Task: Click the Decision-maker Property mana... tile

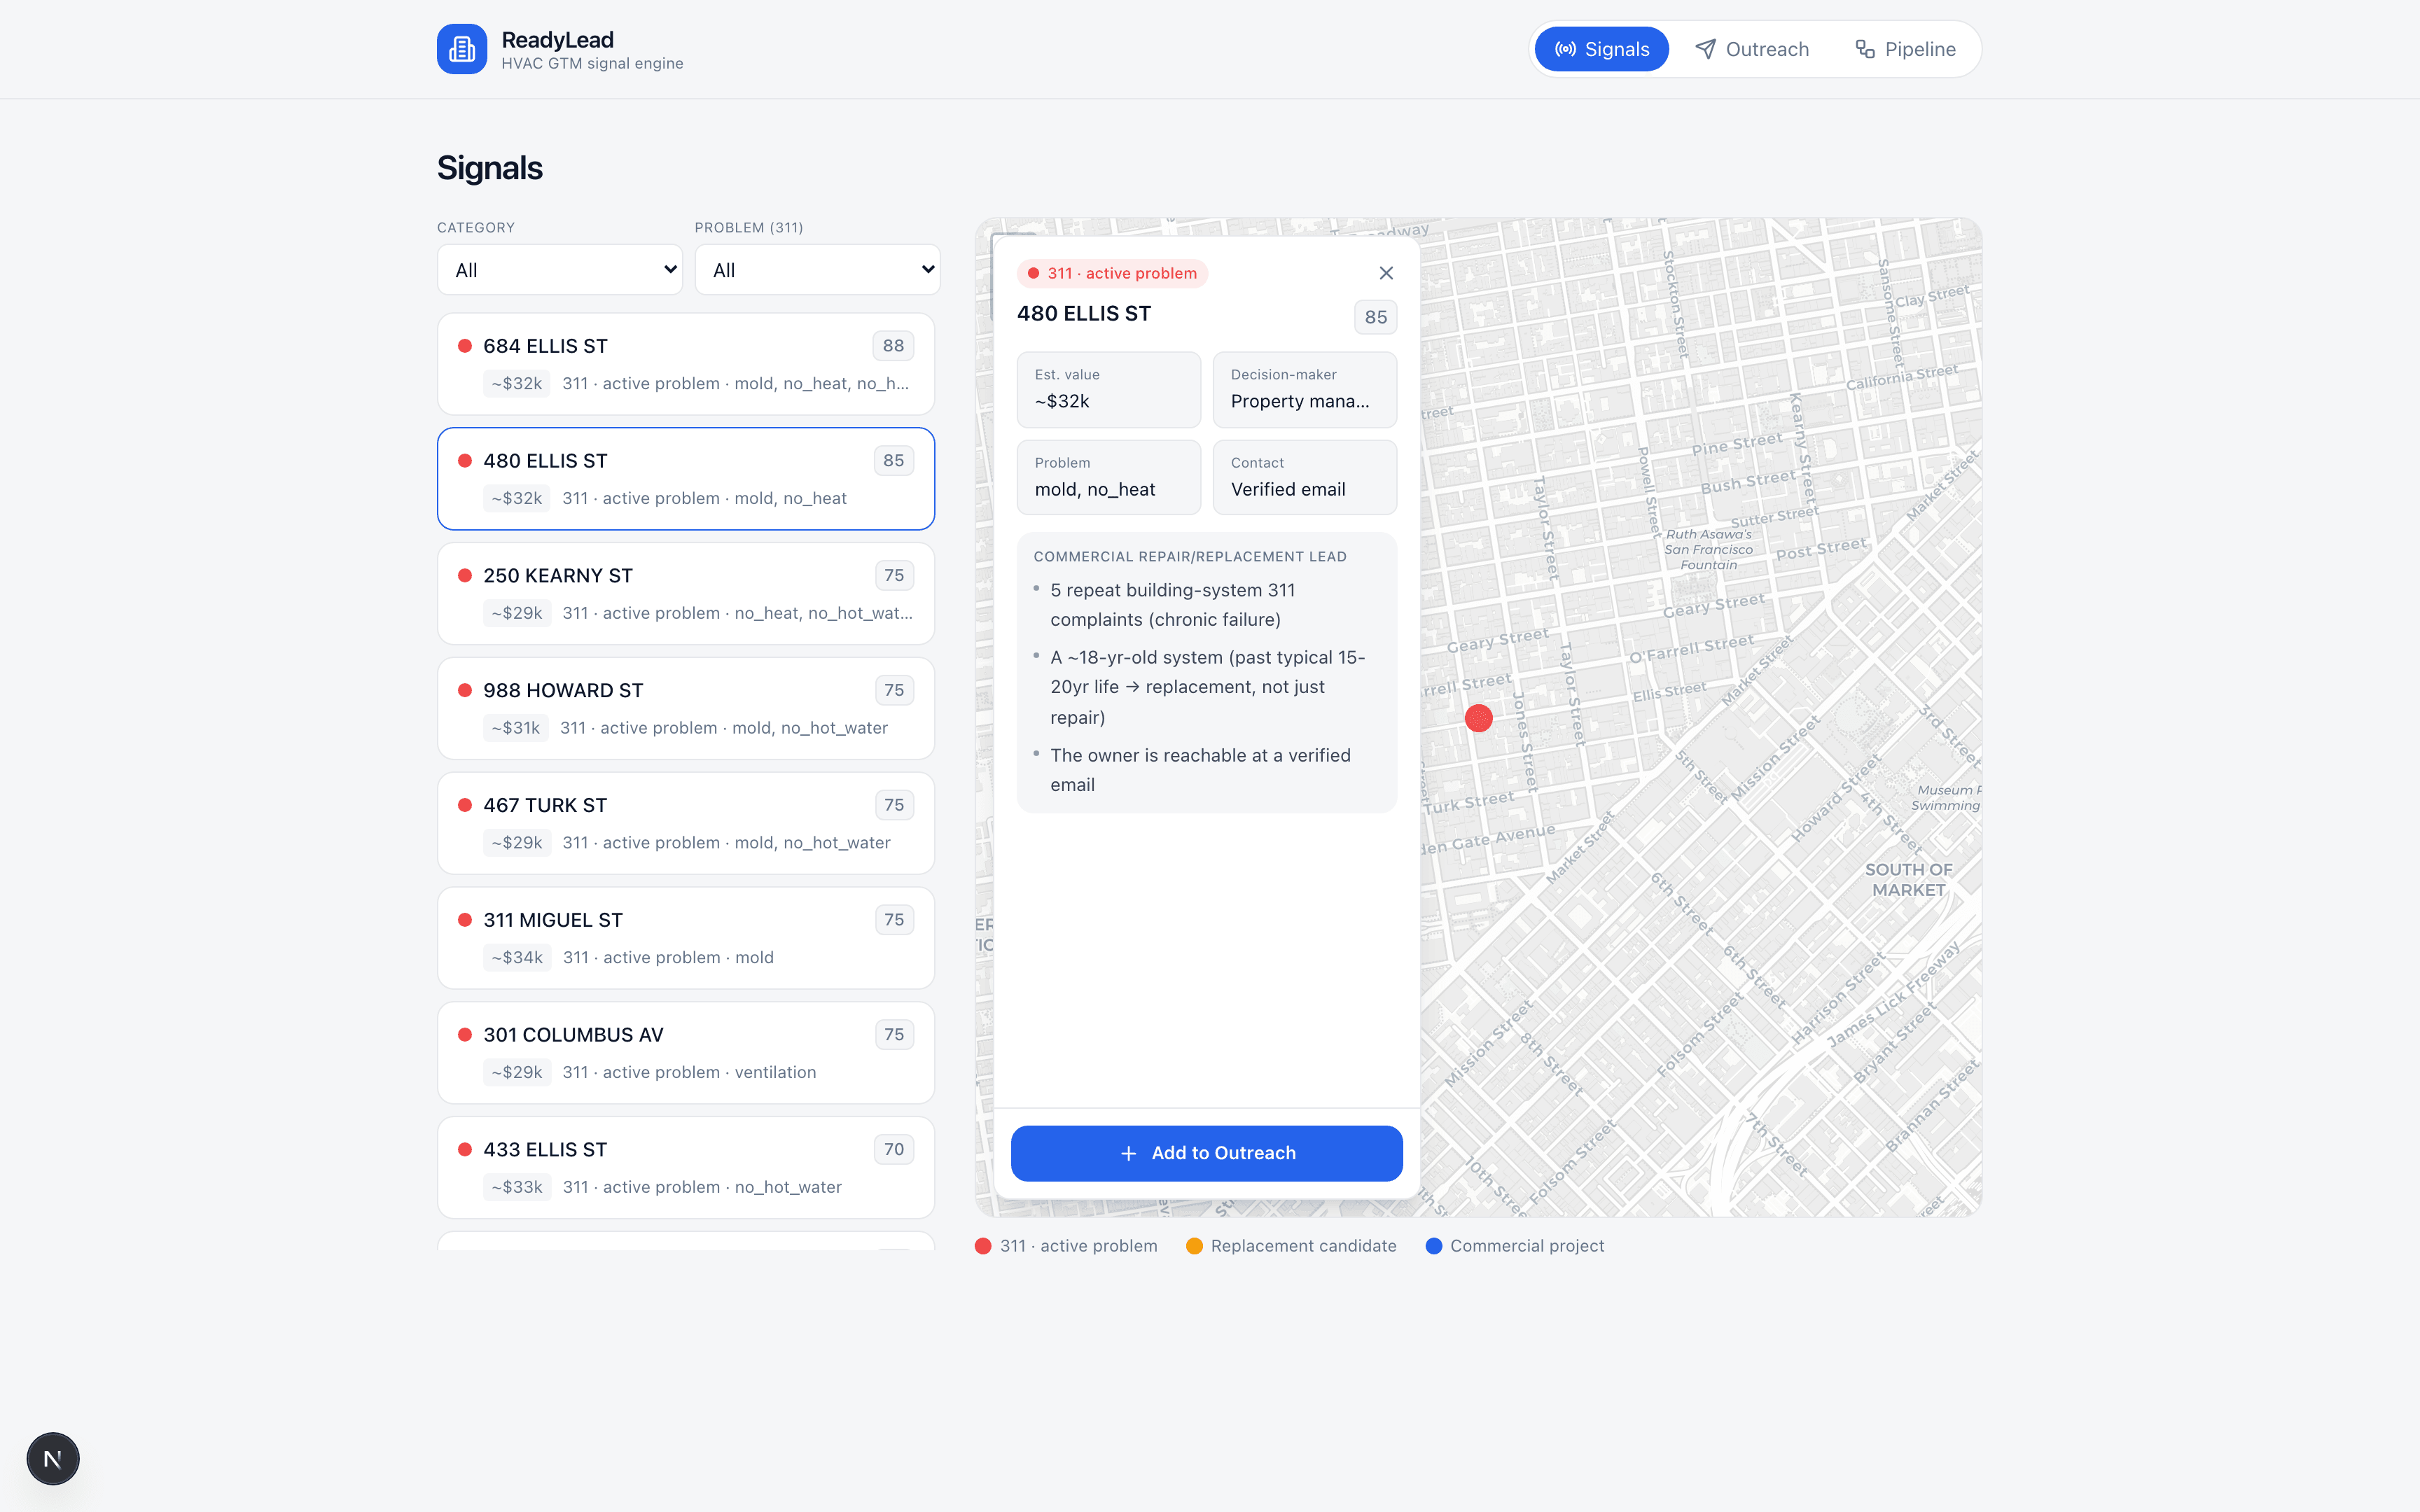Action: (1304, 389)
